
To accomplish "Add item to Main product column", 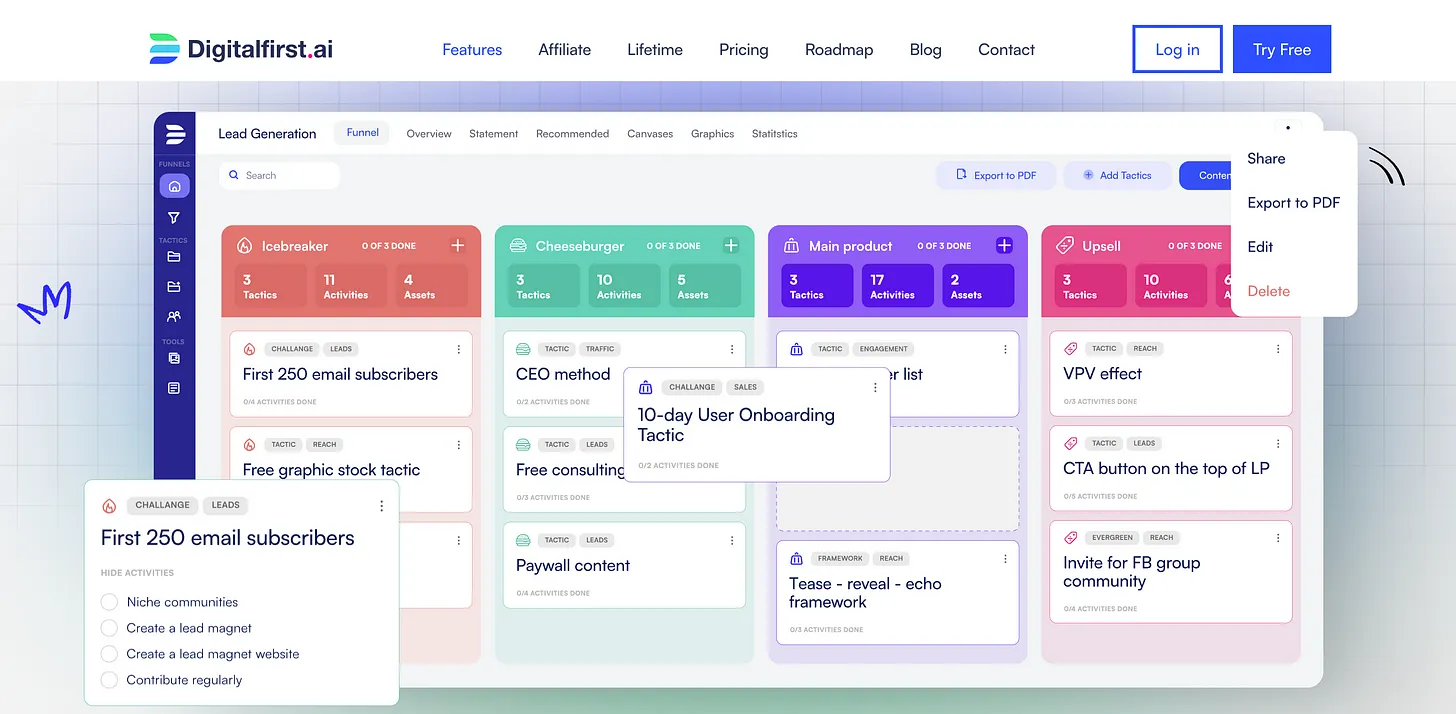I will 1004,245.
